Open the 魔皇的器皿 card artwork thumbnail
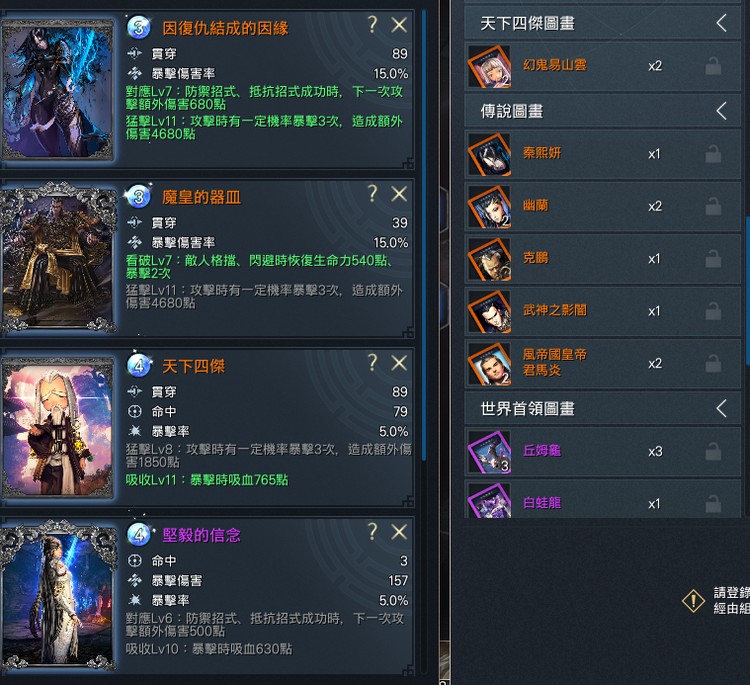The image size is (750, 685). pos(58,257)
